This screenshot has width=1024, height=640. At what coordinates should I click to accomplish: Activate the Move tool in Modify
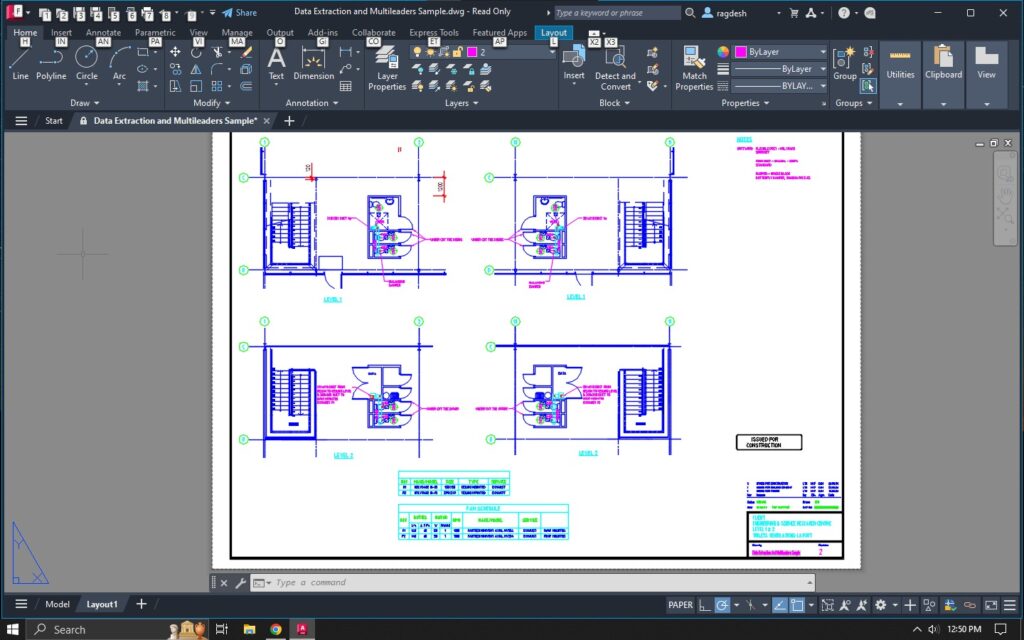coord(175,52)
